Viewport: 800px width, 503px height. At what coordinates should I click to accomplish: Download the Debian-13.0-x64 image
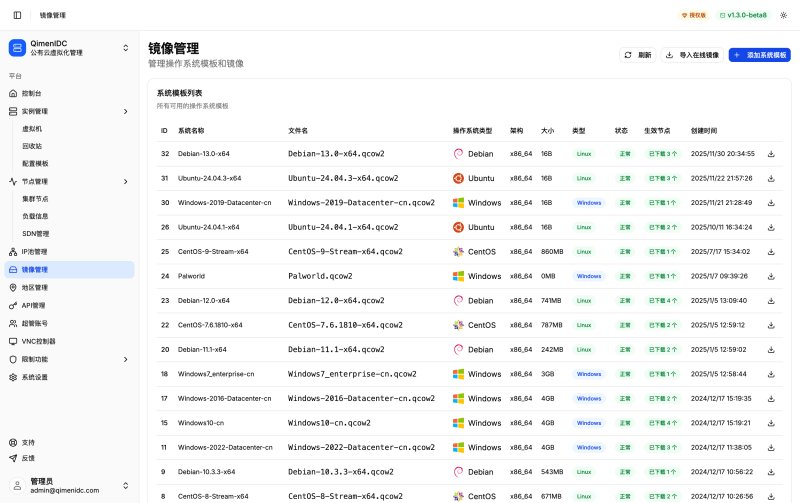click(x=771, y=154)
